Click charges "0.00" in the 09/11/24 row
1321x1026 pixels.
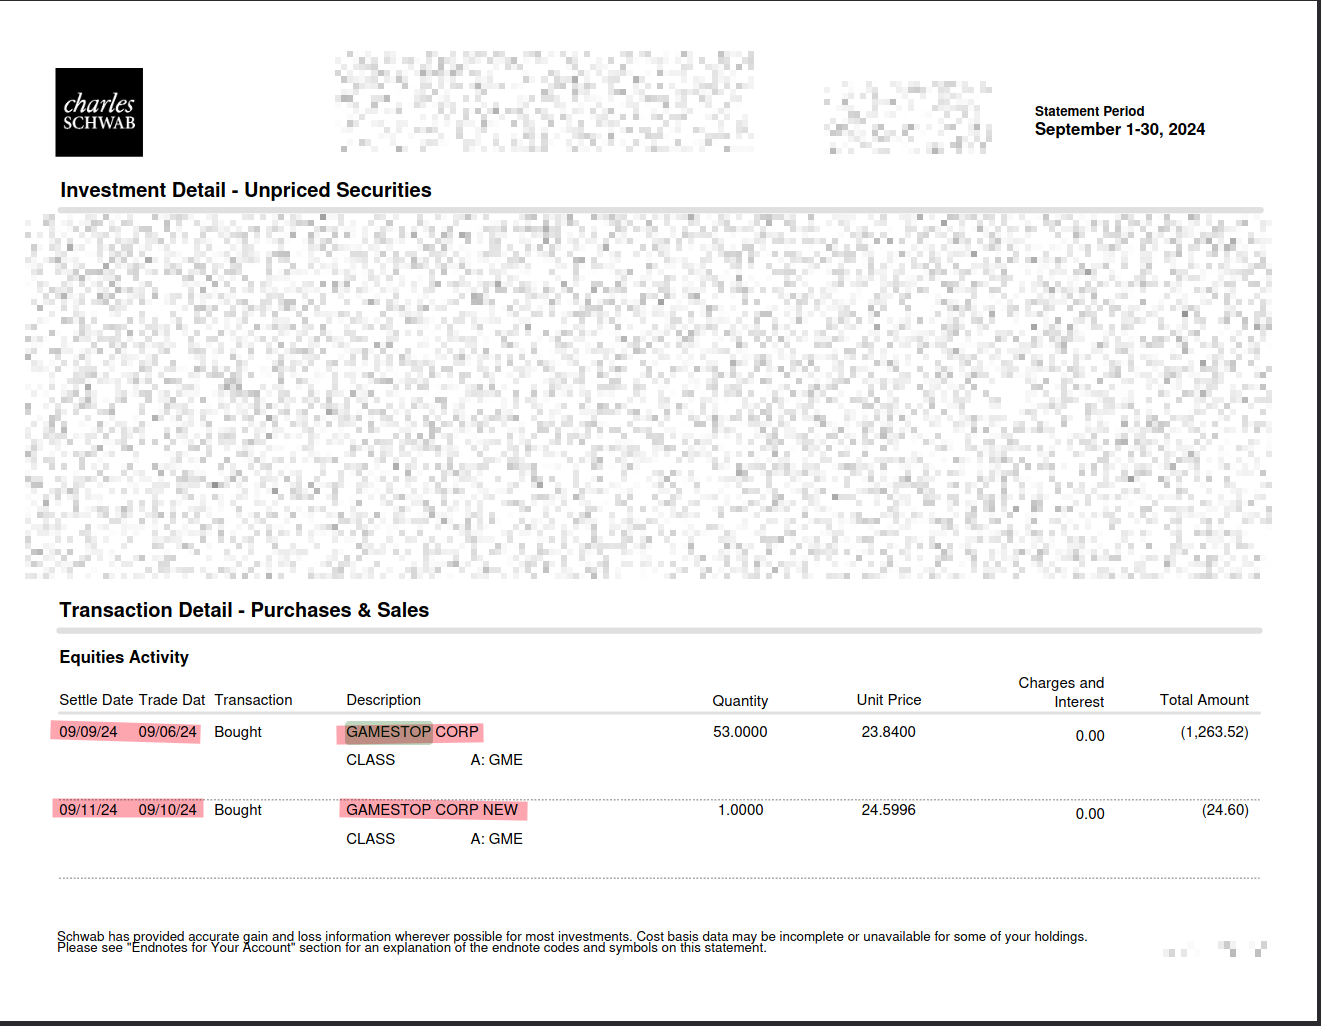pyautogui.click(x=1090, y=814)
